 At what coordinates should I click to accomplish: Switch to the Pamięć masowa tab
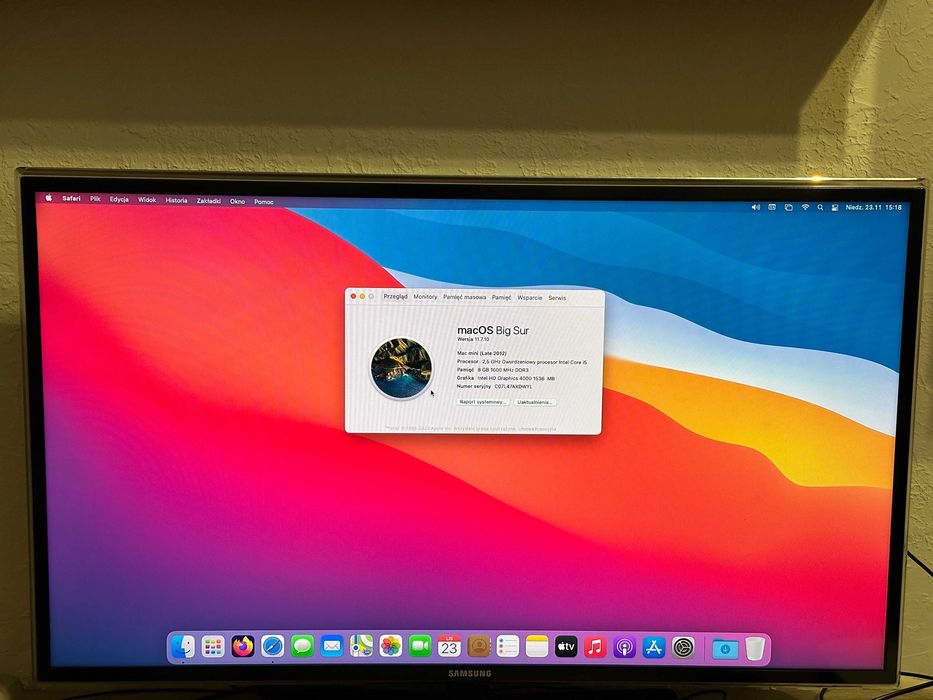pyautogui.click(x=465, y=297)
